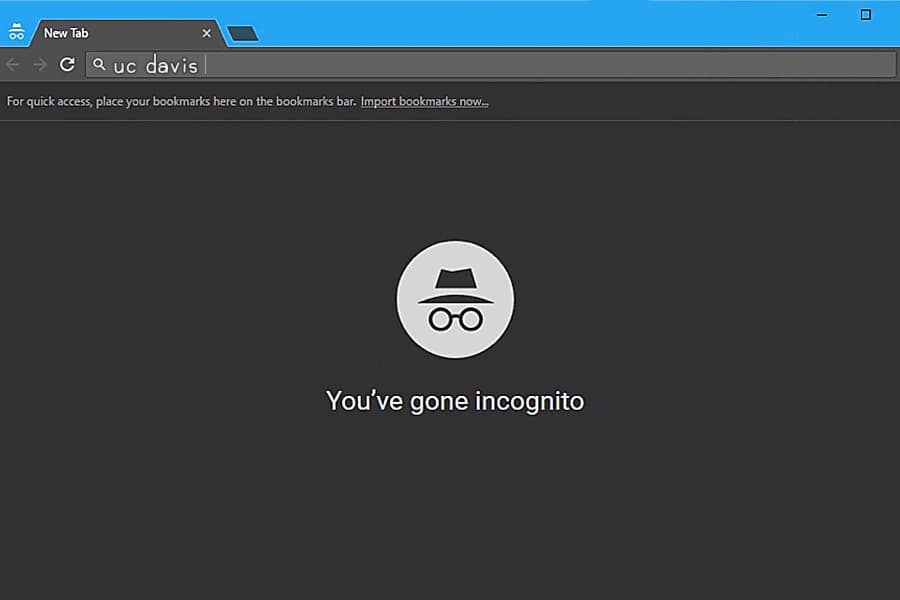Click the "Import bookmarks now..." link
The height and width of the screenshot is (600, 900).
(x=424, y=101)
